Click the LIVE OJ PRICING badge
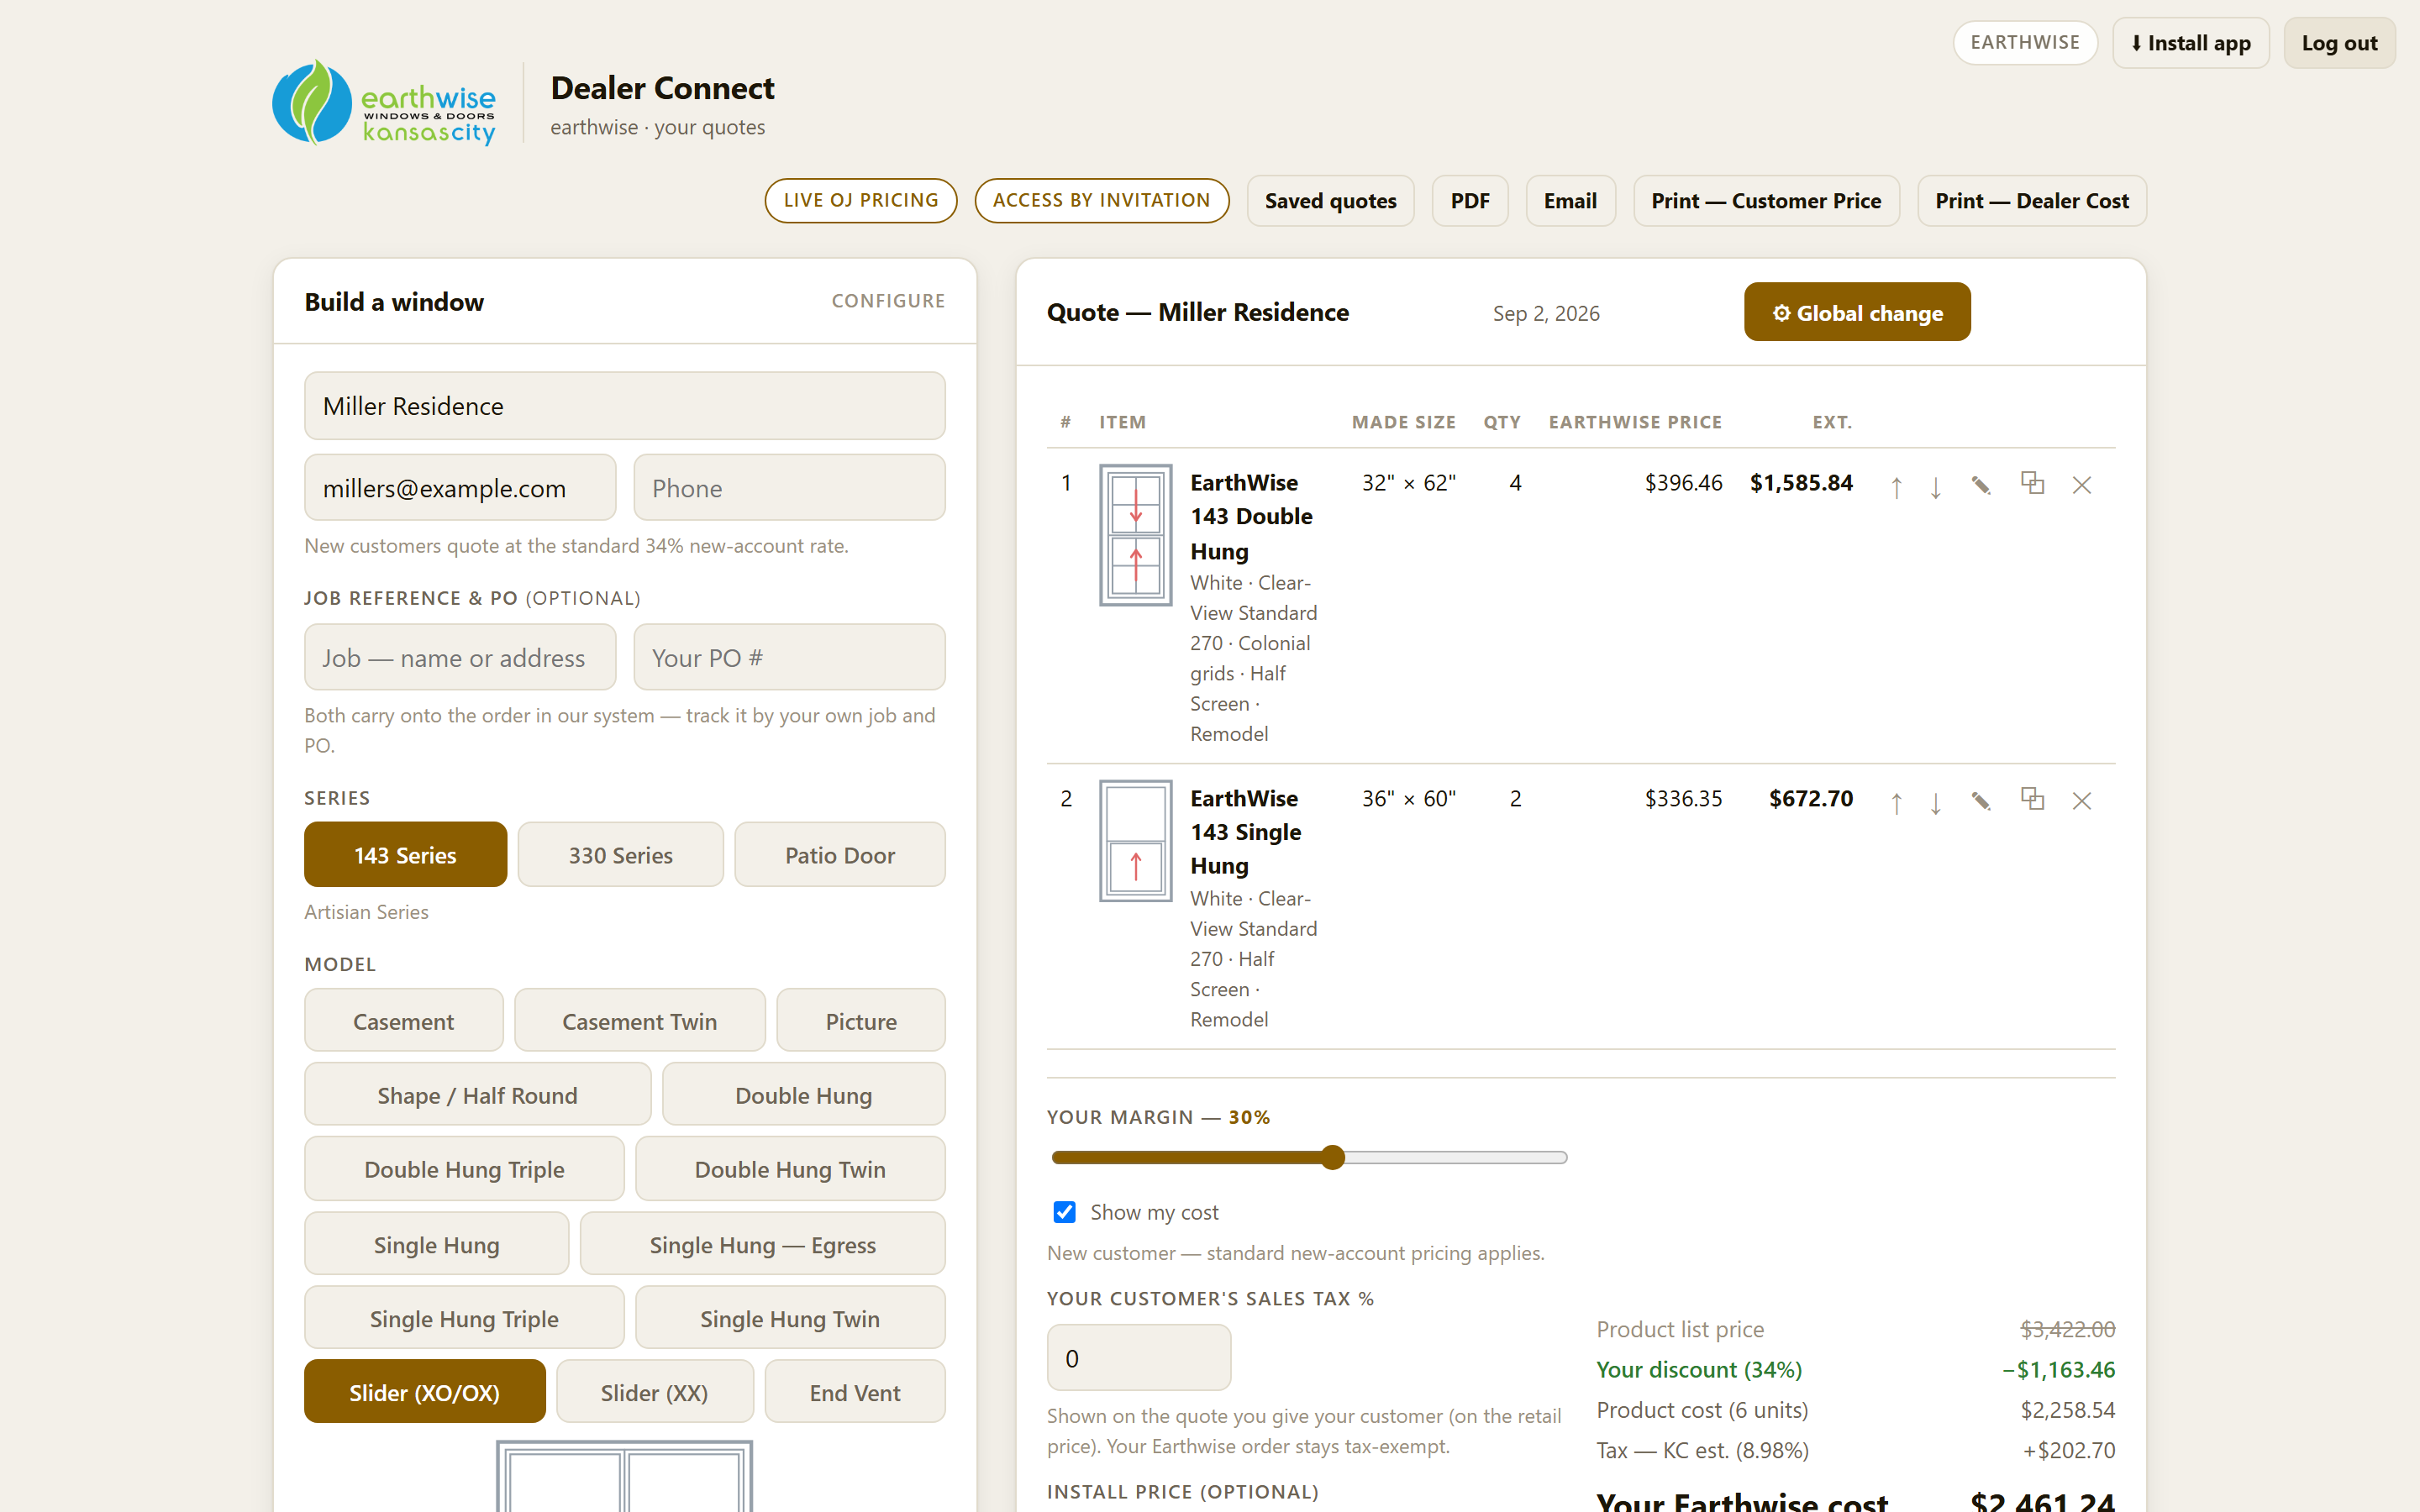Image resolution: width=2420 pixels, height=1512 pixels. (861, 200)
